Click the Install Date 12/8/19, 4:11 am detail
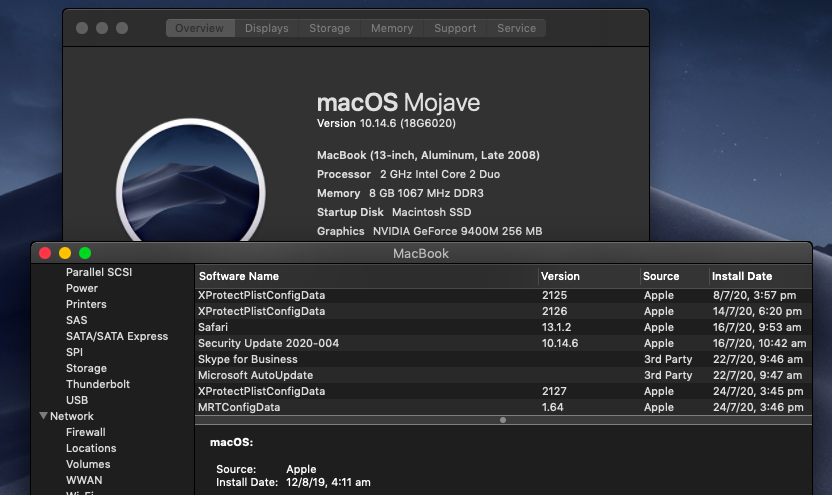This screenshot has height=495, width=832. (293, 482)
